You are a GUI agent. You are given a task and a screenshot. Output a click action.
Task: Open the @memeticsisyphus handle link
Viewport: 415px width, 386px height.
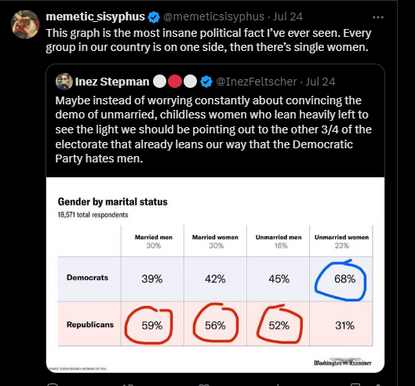(213, 17)
